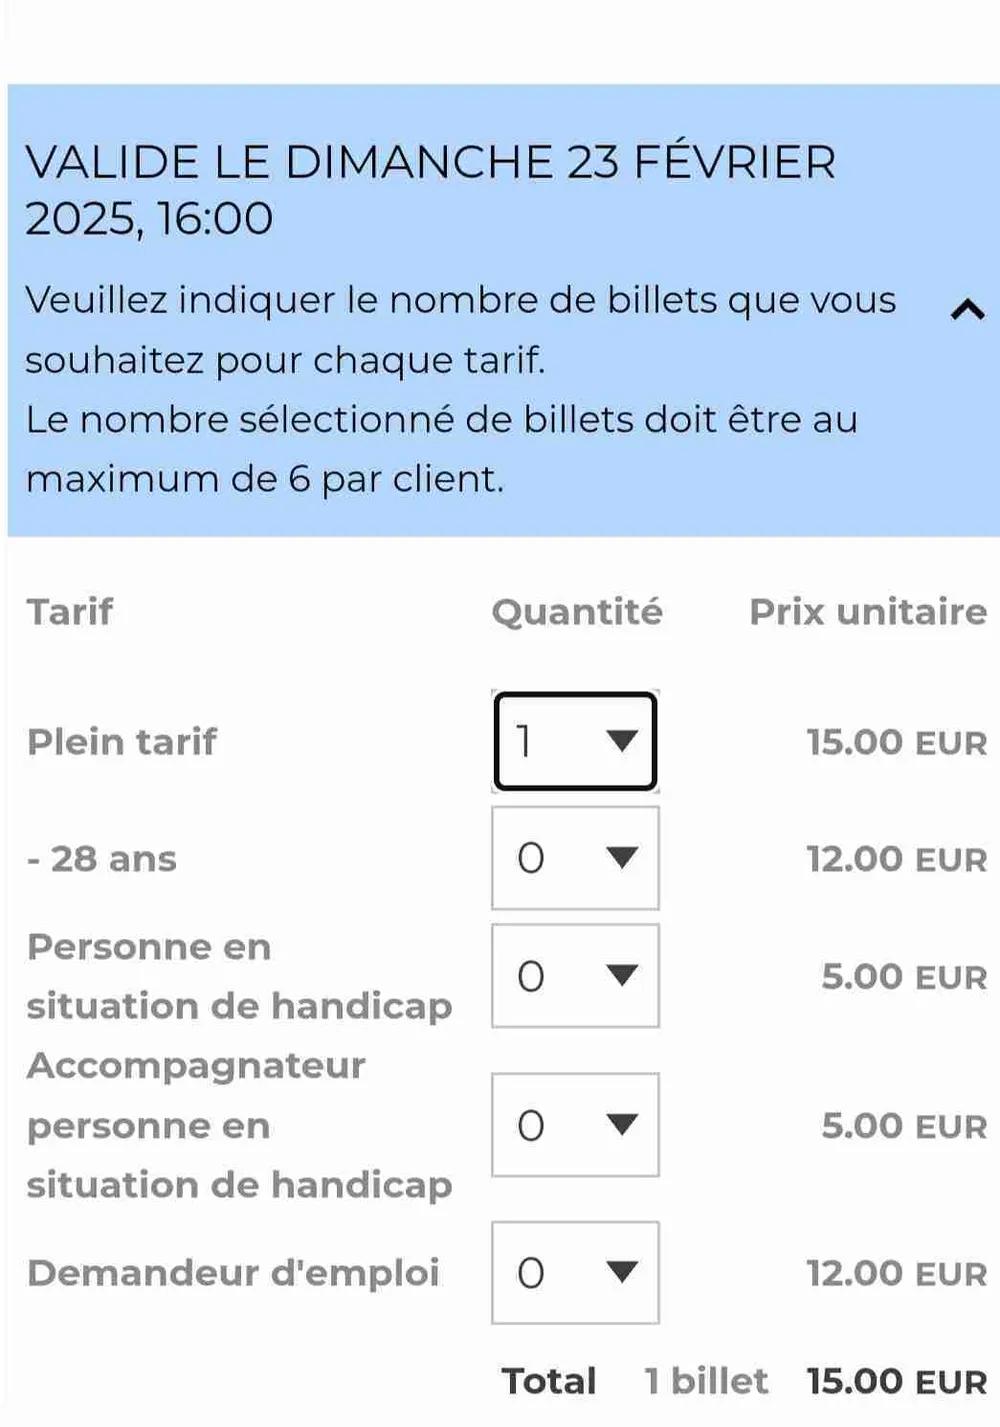This screenshot has height=1427, width=1000.
Task: Click the - 28 ans tariff label
Action: [102, 859]
